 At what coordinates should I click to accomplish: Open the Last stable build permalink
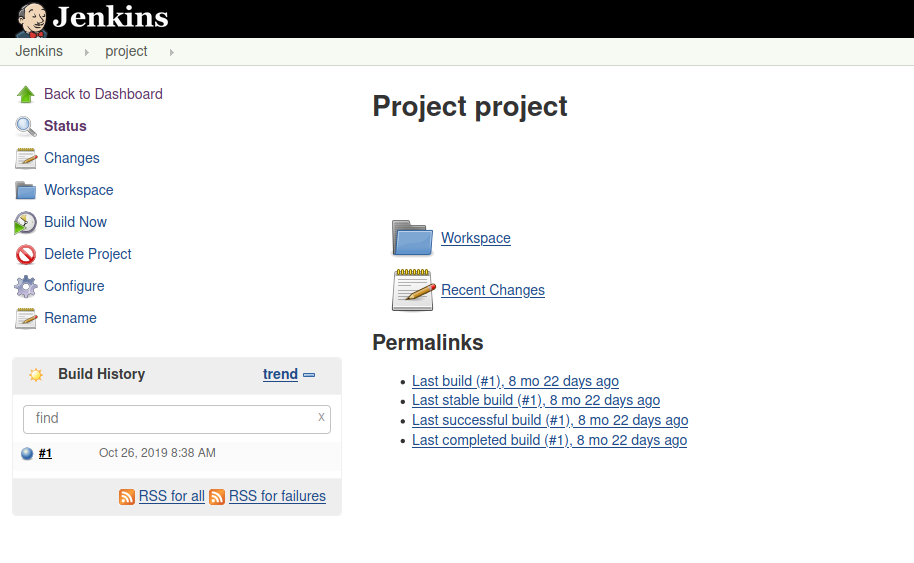pos(536,400)
